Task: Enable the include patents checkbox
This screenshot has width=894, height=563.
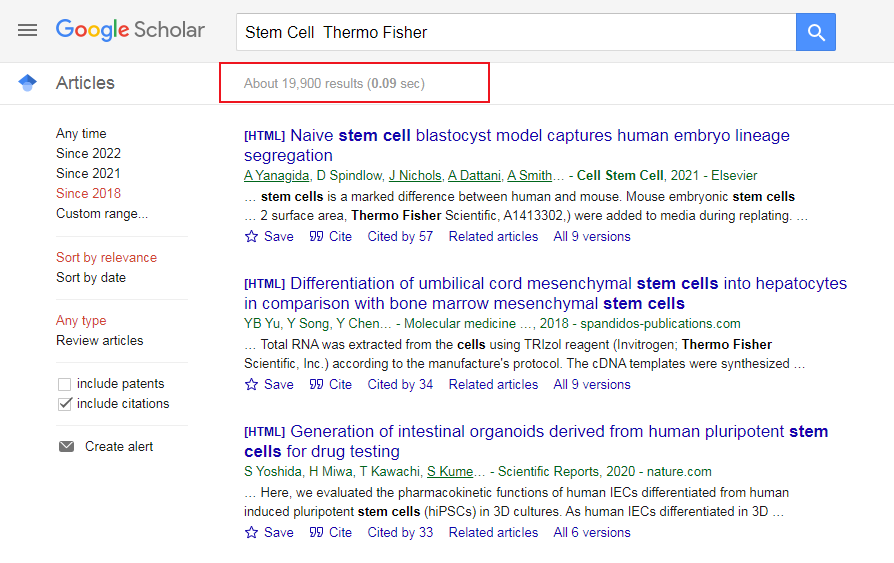Action: (x=65, y=384)
